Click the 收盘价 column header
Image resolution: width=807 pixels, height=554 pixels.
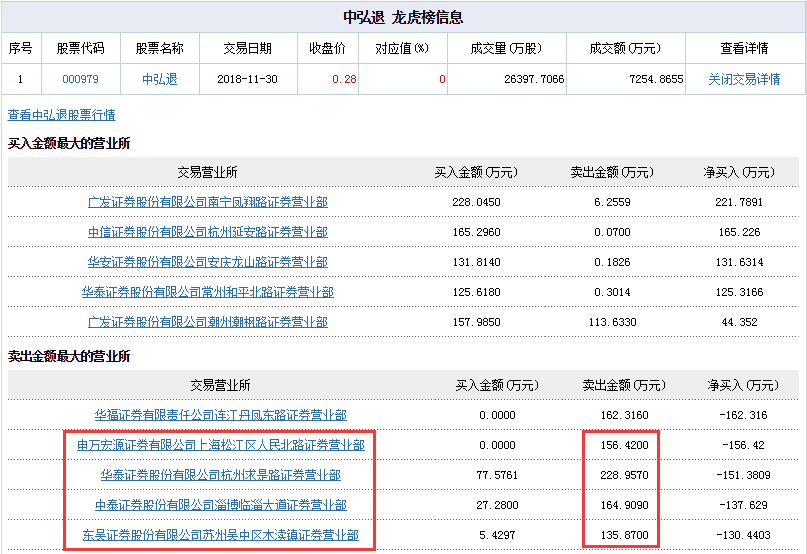[x=327, y=48]
